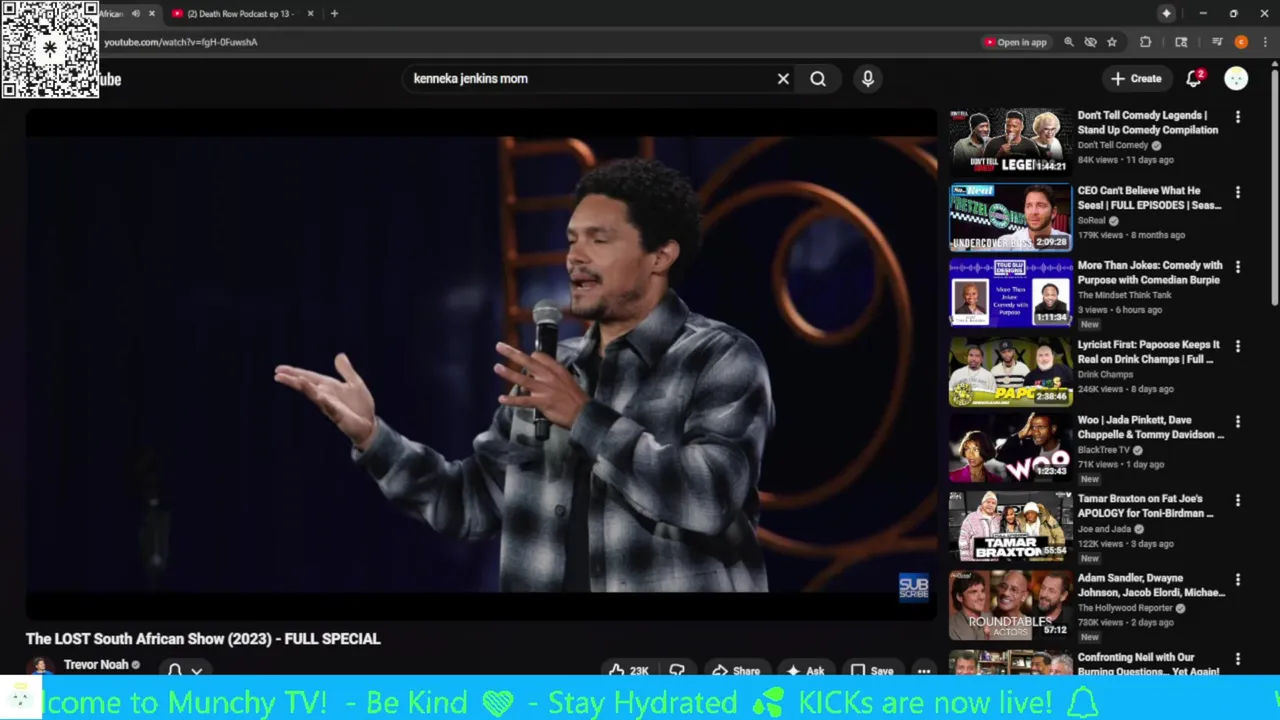The height and width of the screenshot is (720, 1280).
Task: Visit the Drink Champs channel
Action: (1106, 374)
